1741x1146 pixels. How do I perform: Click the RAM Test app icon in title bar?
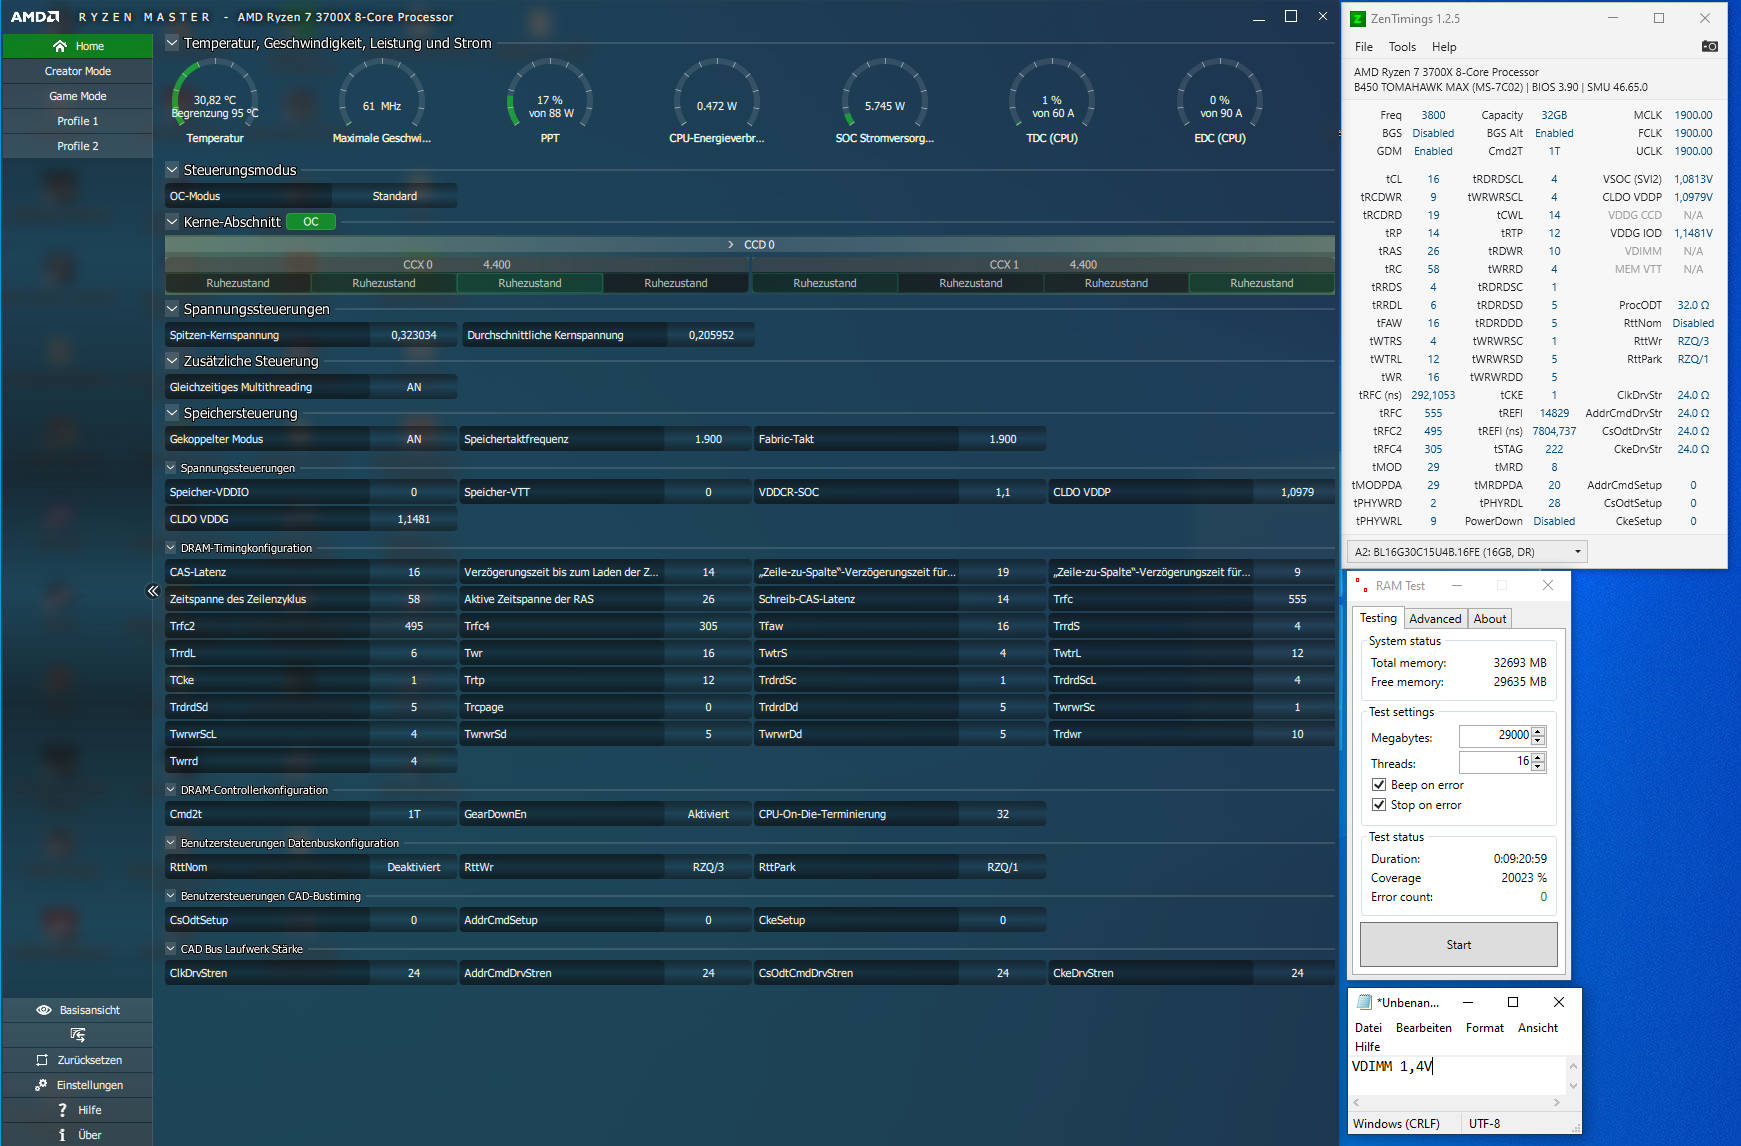[x=1360, y=585]
